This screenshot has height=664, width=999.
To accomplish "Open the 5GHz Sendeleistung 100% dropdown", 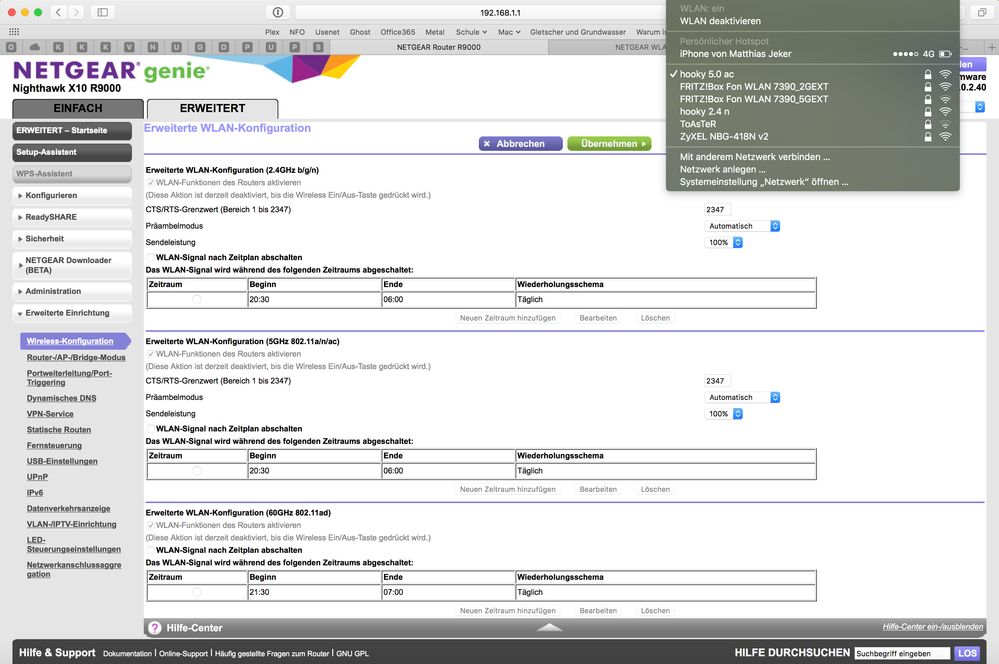I will (x=725, y=413).
